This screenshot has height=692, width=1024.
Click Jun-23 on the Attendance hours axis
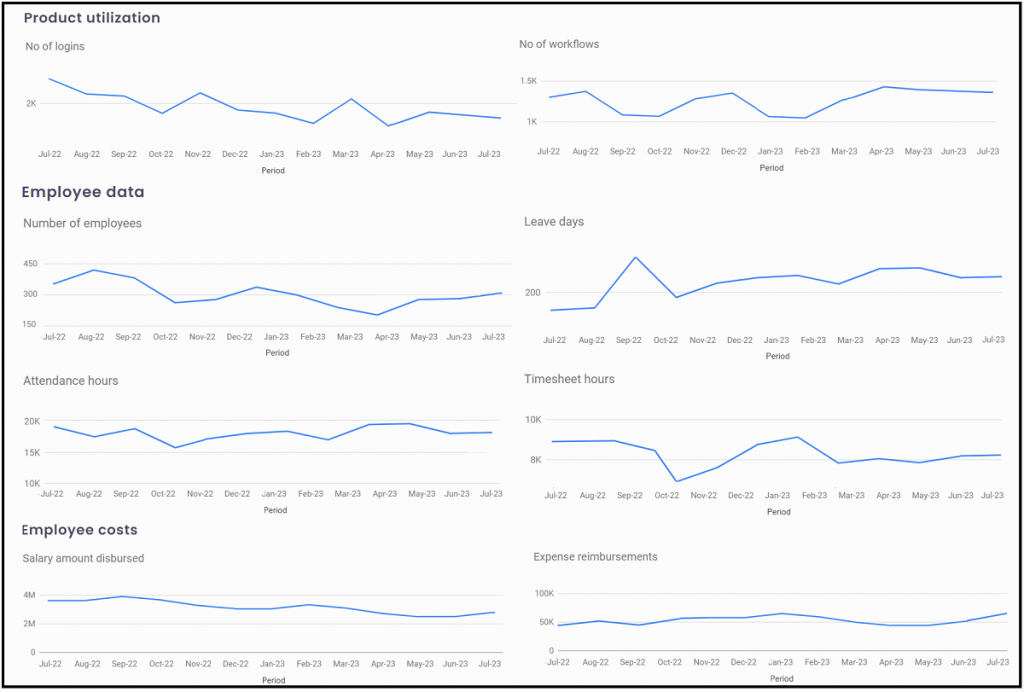click(x=458, y=494)
